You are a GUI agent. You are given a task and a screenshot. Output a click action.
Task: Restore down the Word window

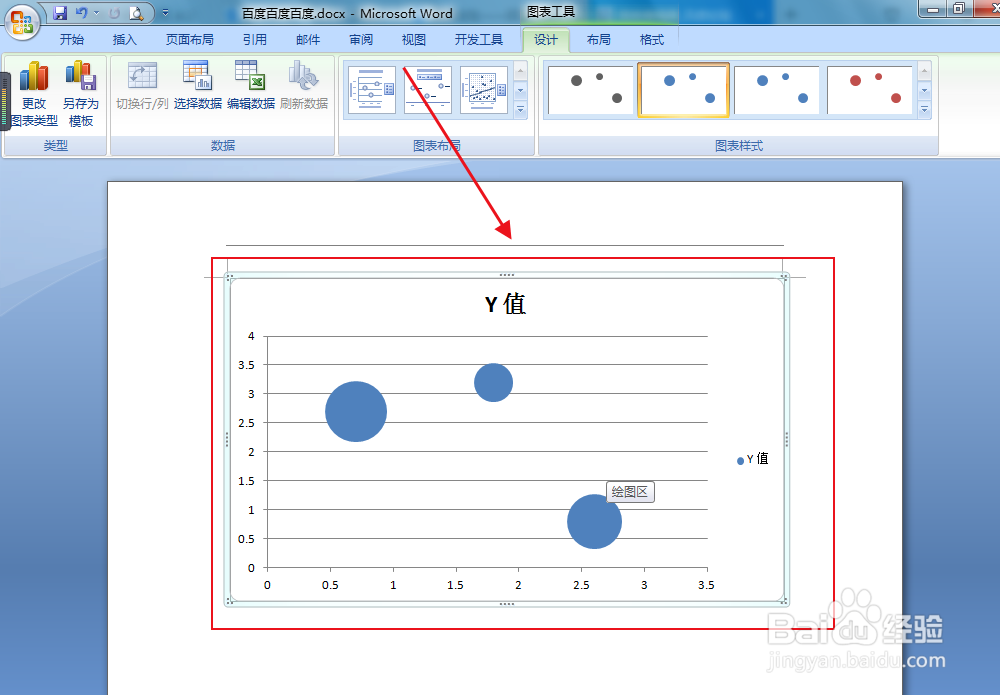click(958, 9)
